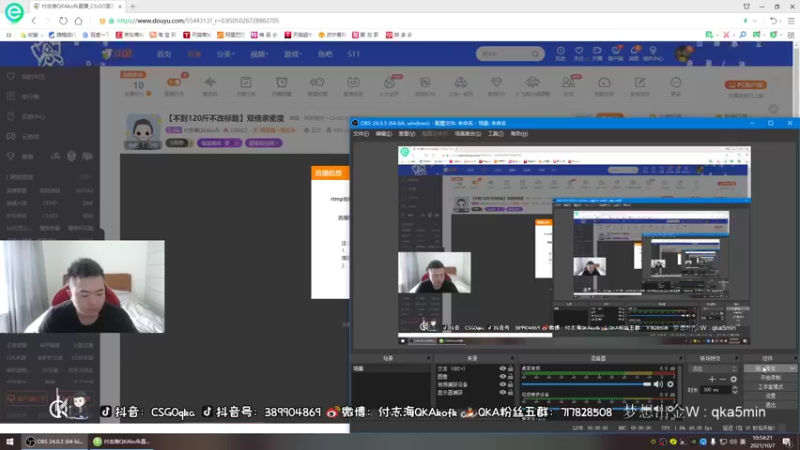The height and width of the screenshot is (450, 800).
Task: Click the browser back arrow
Action: 34,21
